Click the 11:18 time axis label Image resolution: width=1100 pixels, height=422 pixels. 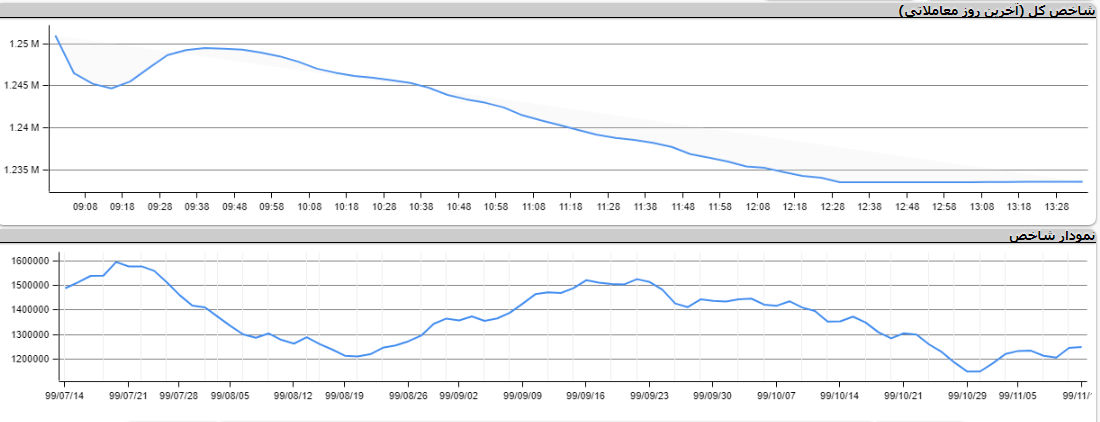pyautogui.click(x=571, y=207)
